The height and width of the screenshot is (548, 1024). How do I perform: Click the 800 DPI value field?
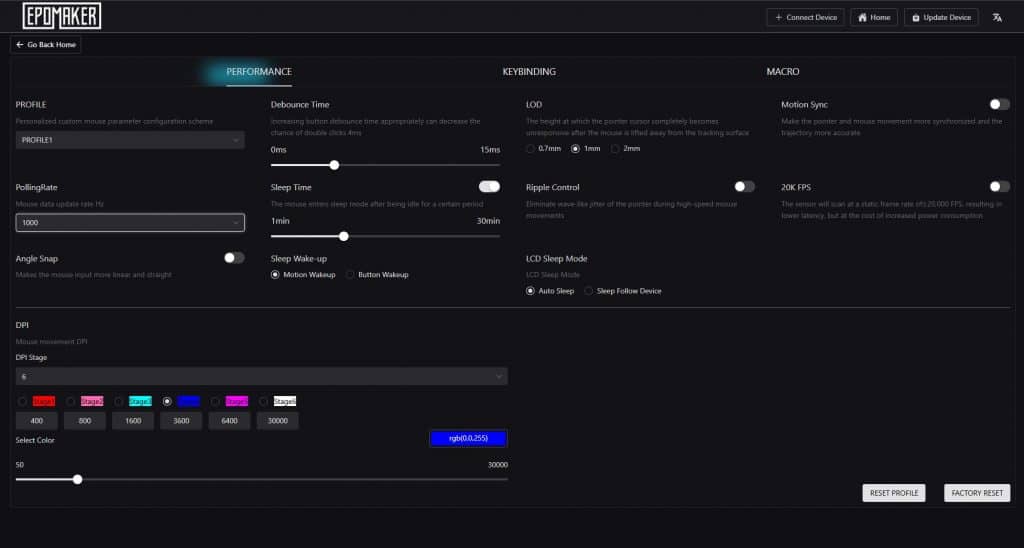[x=85, y=421]
